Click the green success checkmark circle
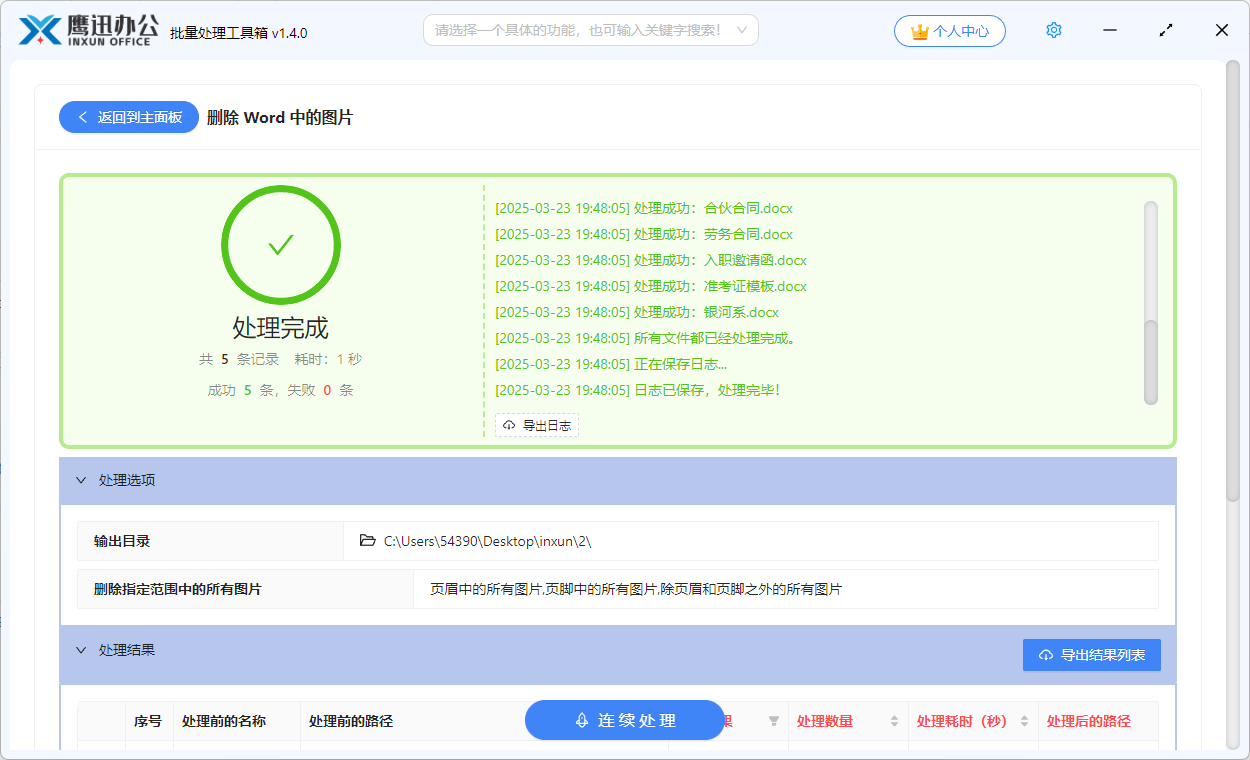1250x760 pixels. tap(281, 245)
